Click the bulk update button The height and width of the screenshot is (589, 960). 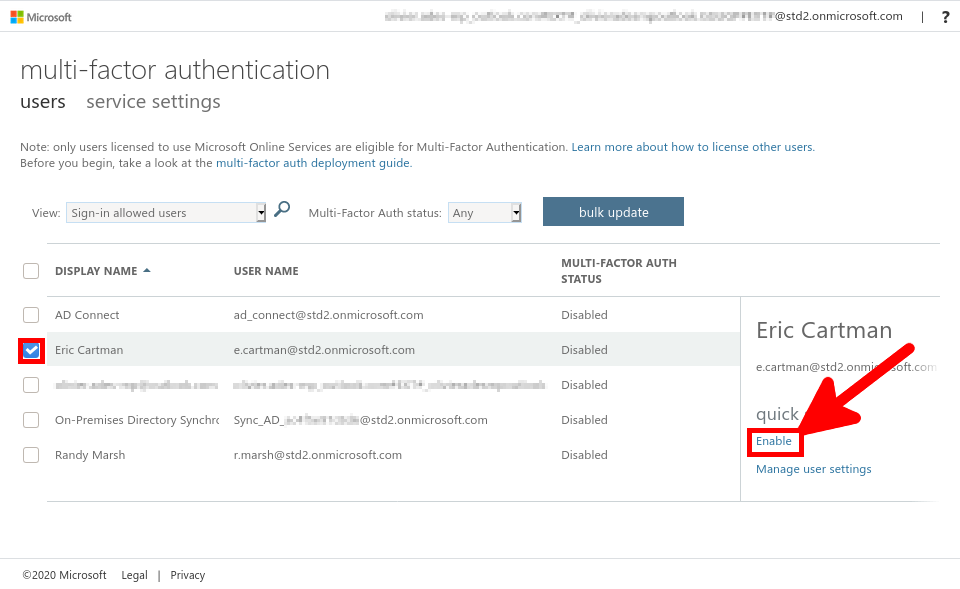coord(613,211)
